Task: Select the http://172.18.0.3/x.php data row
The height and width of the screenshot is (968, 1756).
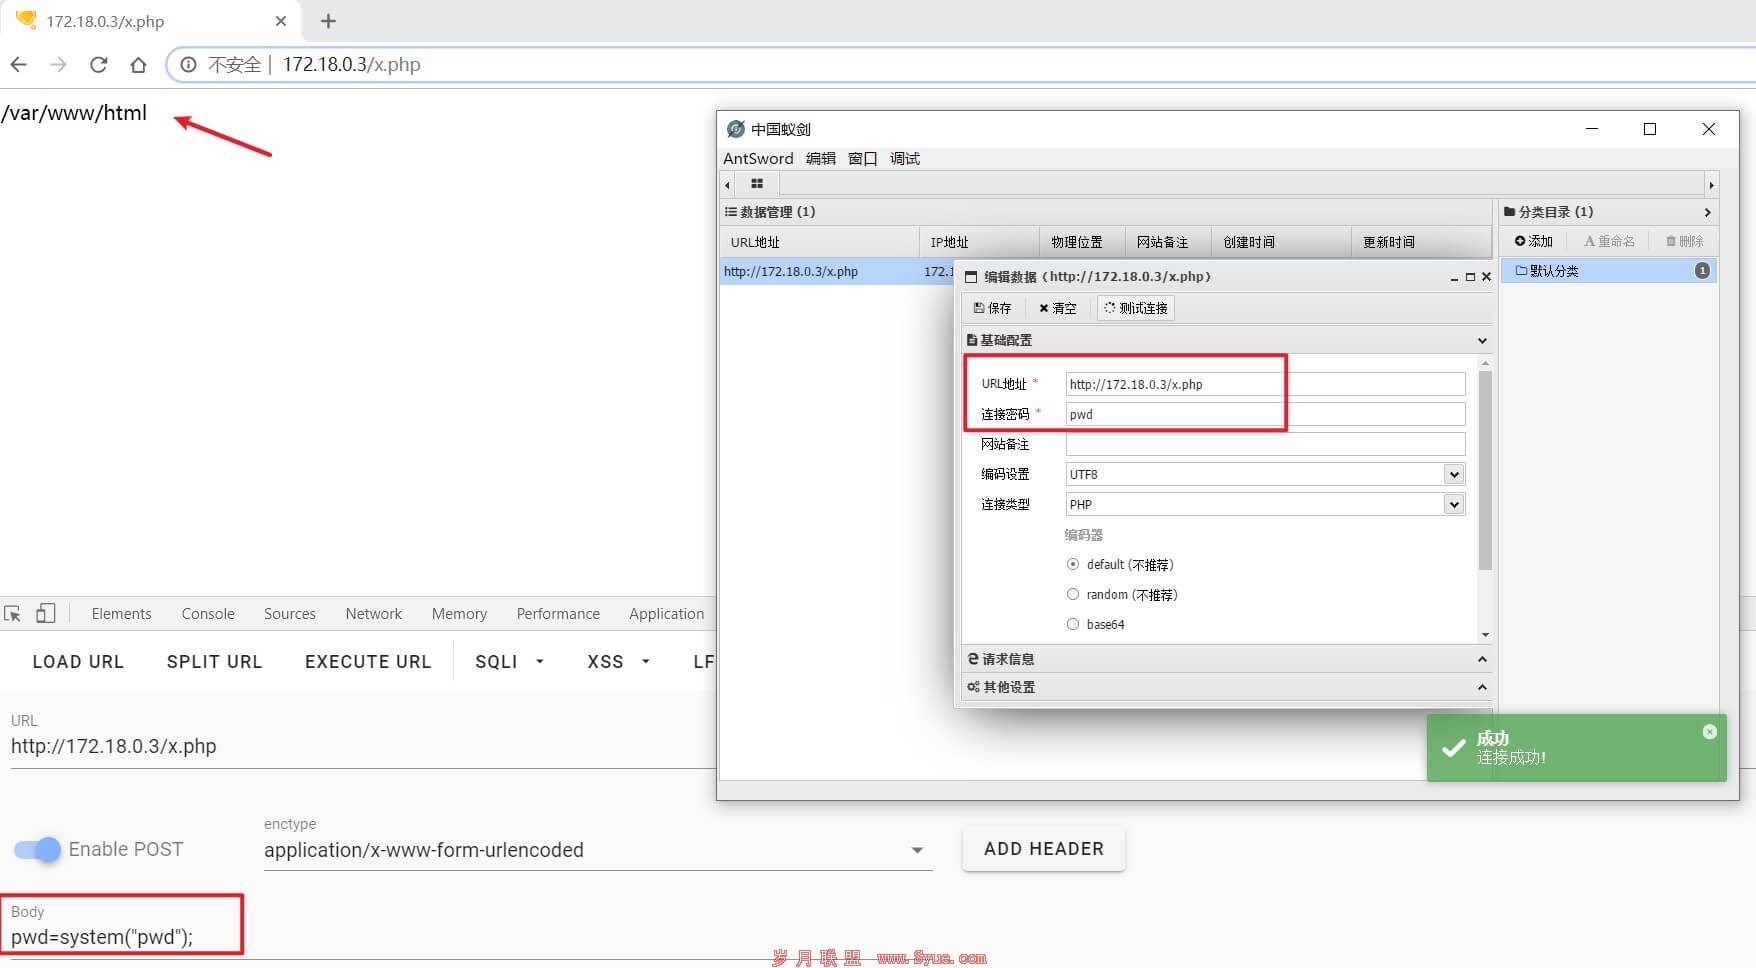Action: pyautogui.click(x=836, y=272)
